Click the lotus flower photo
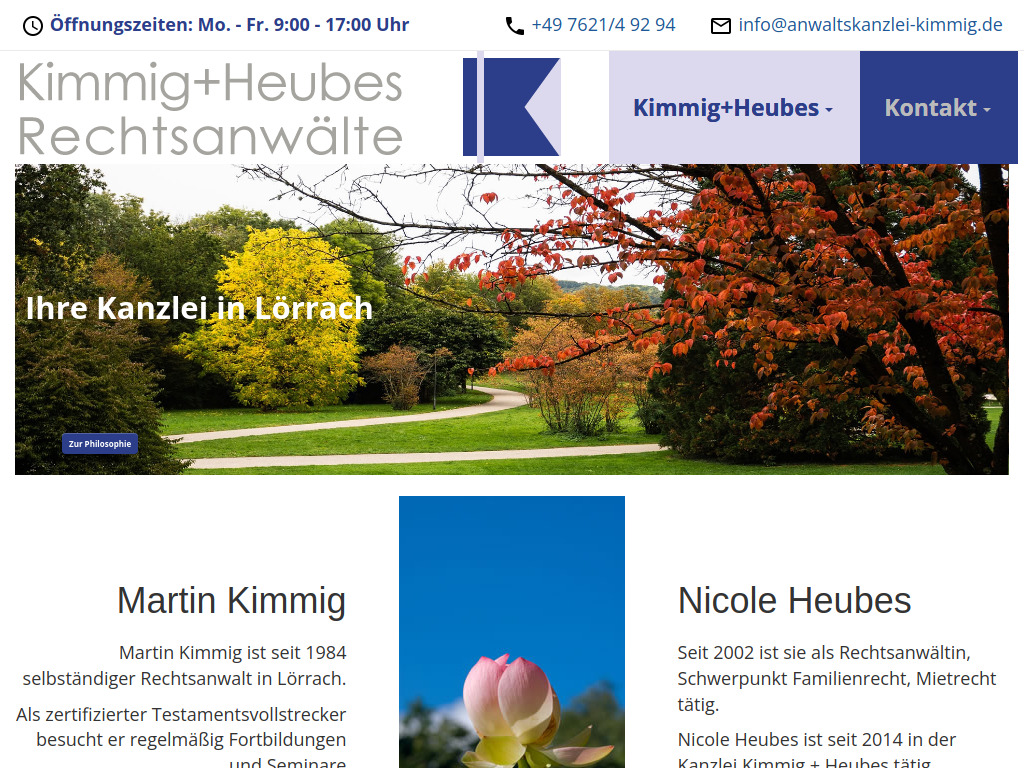The height and width of the screenshot is (768, 1024). point(511,632)
